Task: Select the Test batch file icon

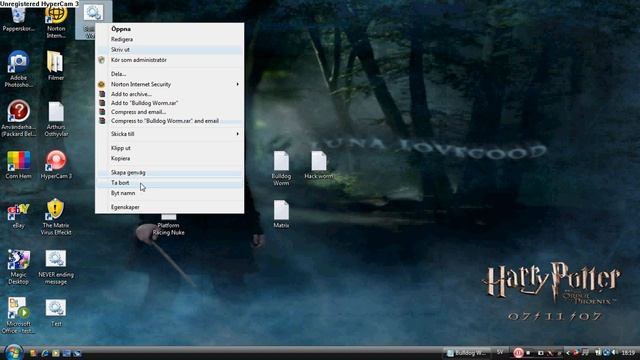Action: [x=56, y=313]
